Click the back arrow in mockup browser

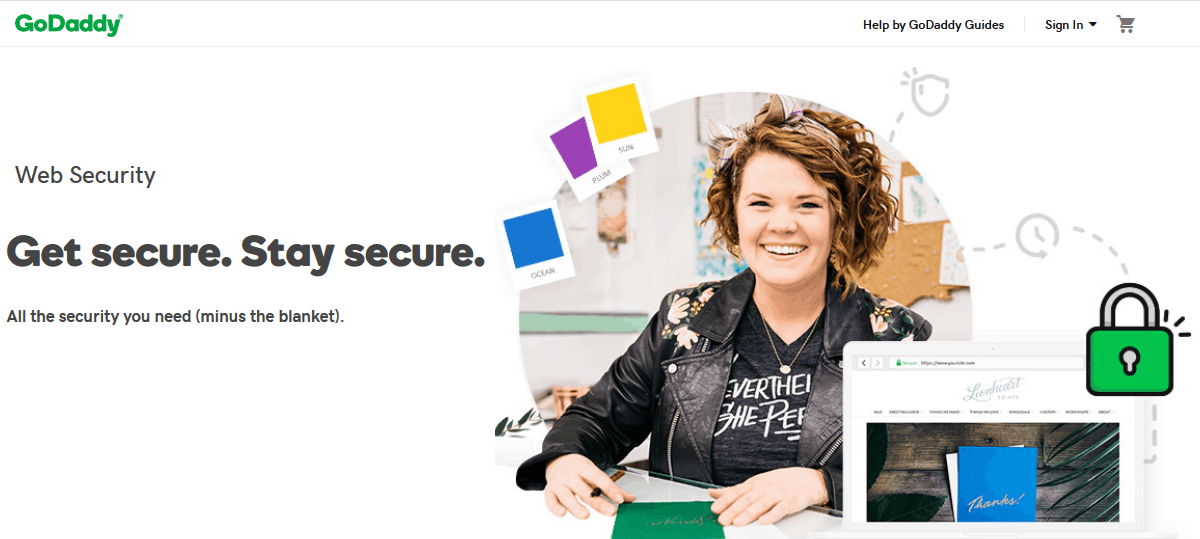tap(864, 363)
